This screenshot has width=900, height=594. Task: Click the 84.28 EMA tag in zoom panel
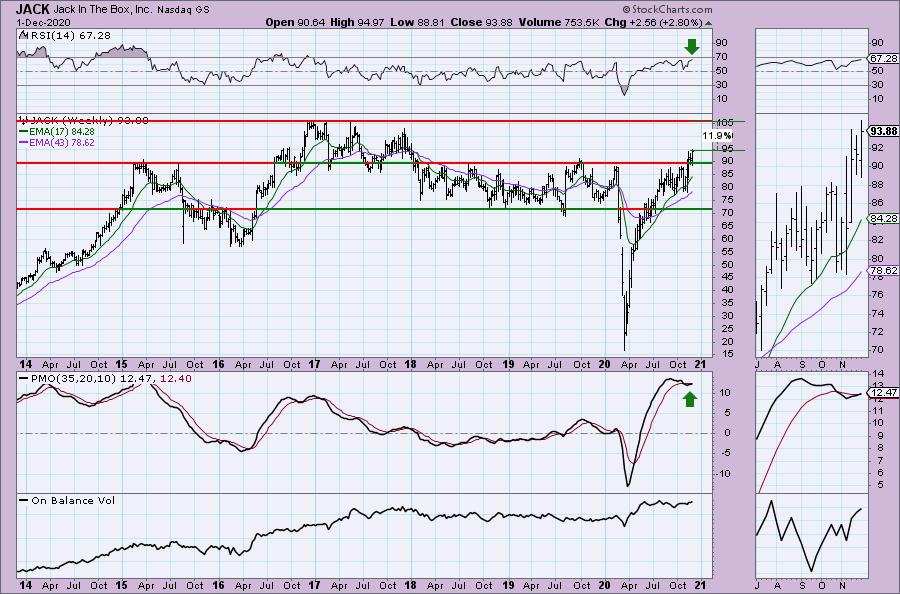pyautogui.click(x=883, y=219)
